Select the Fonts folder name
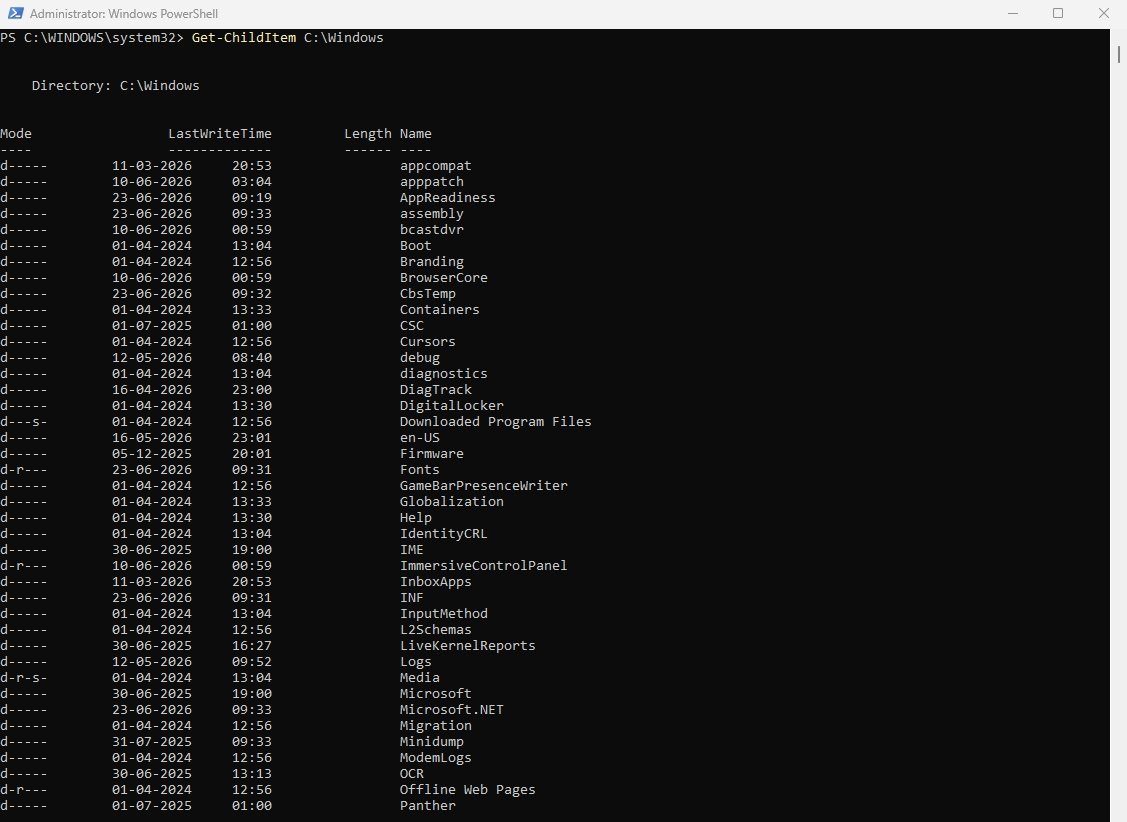1127x822 pixels. pyautogui.click(x=420, y=470)
